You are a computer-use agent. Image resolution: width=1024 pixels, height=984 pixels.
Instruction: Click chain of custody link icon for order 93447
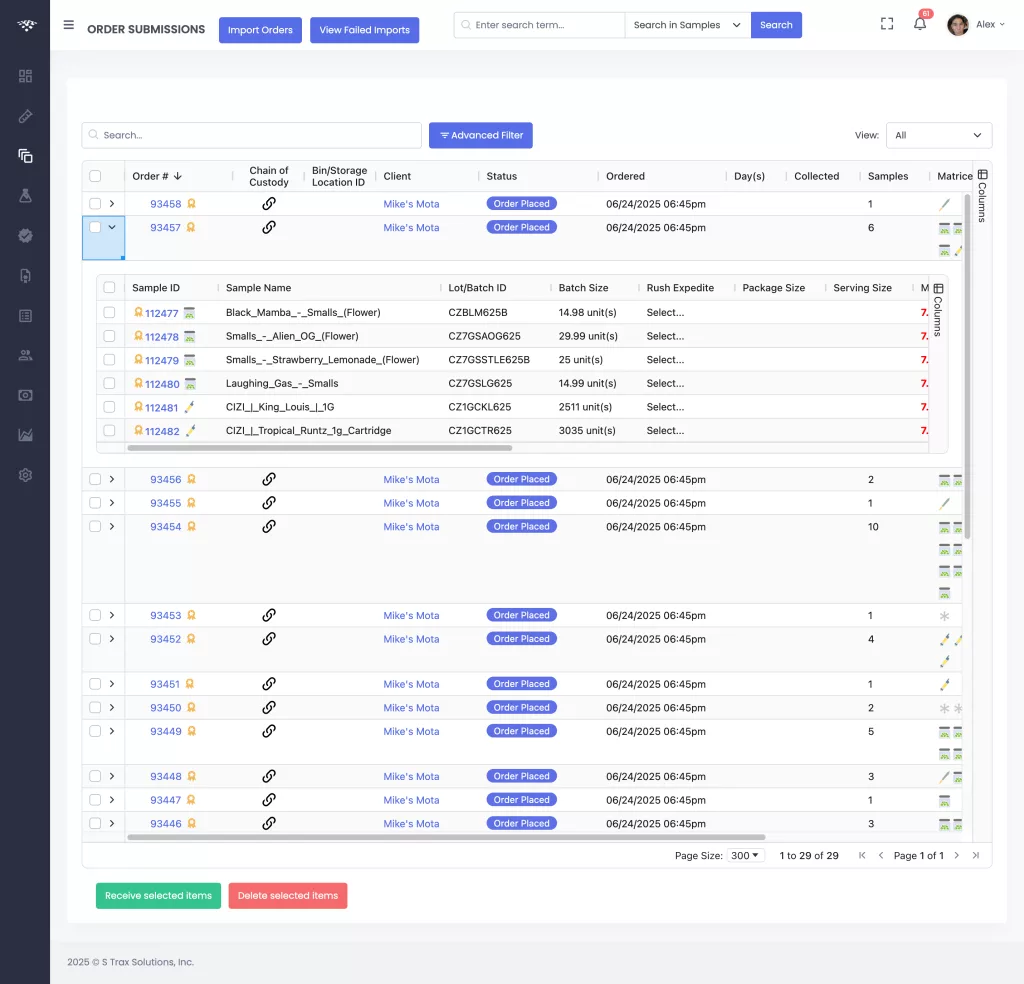point(268,800)
